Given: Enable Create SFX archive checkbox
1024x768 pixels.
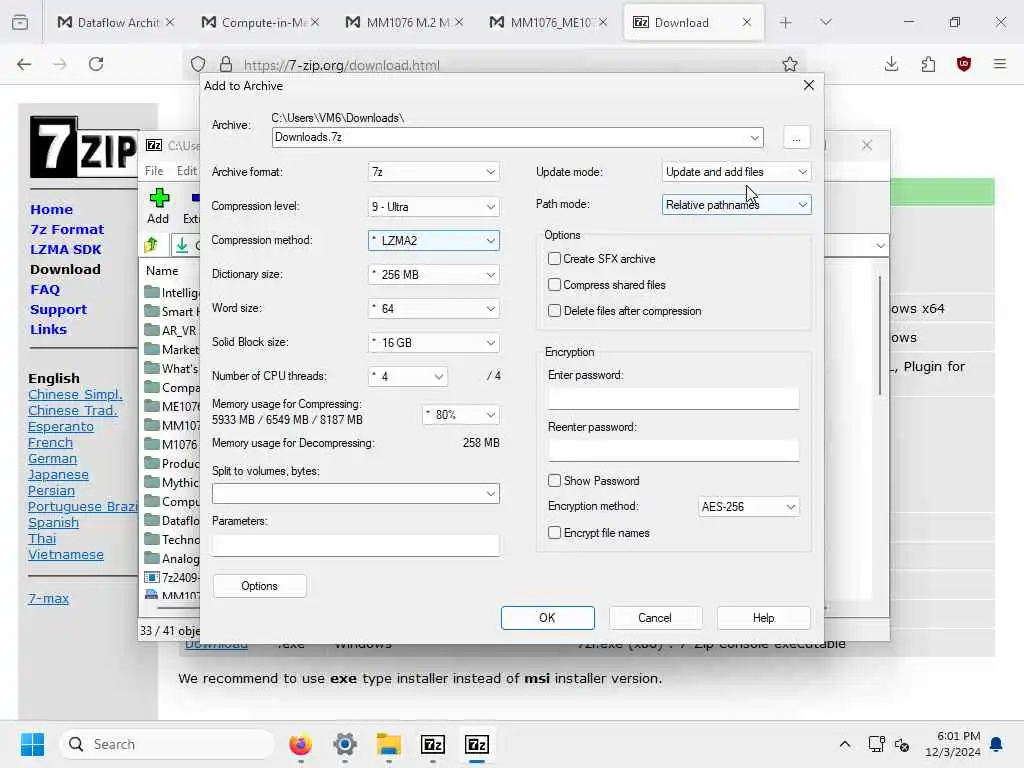Looking at the screenshot, I should (x=554, y=259).
